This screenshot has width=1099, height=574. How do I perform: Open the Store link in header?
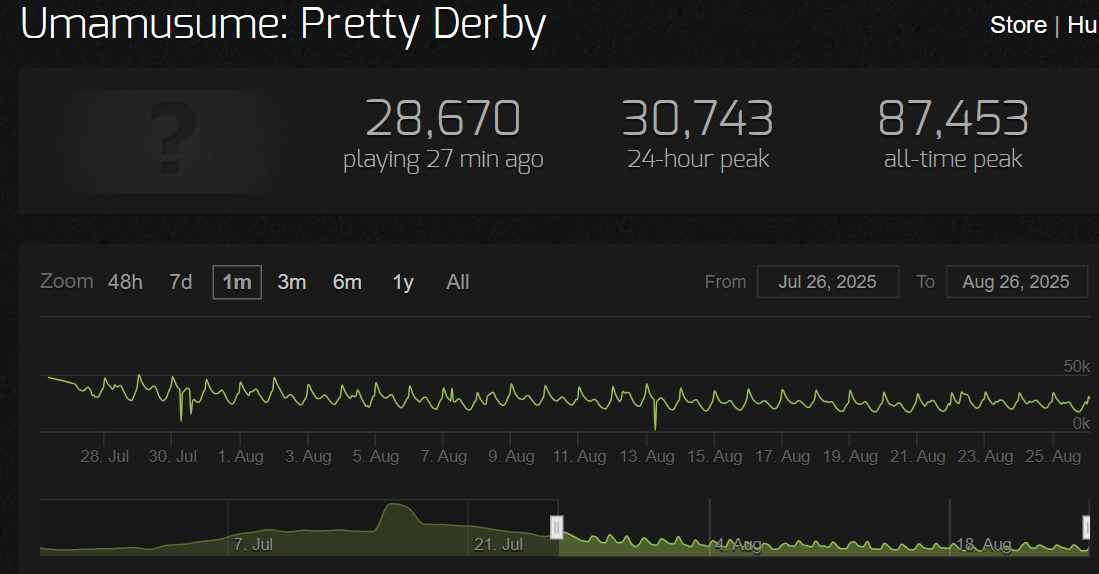coord(1018,25)
